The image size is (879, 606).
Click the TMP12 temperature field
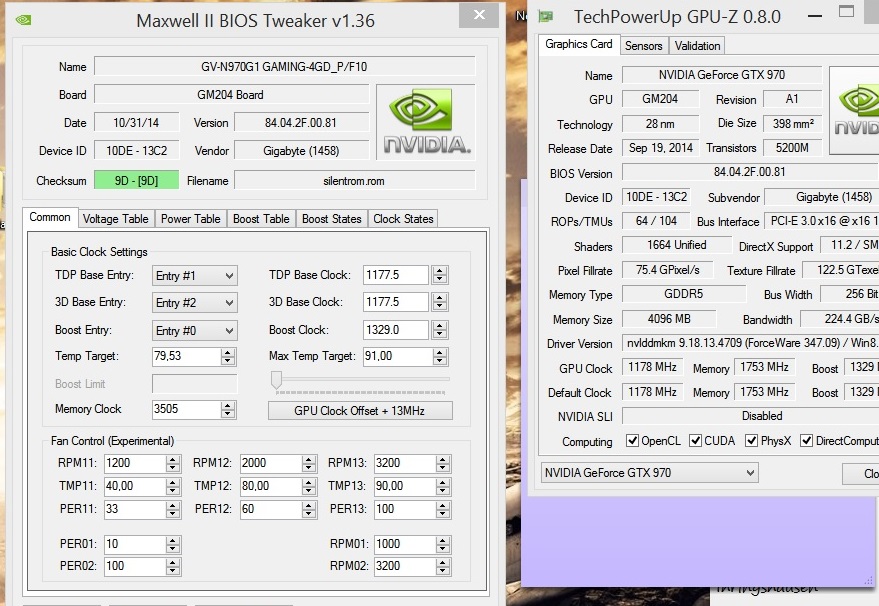[271, 486]
